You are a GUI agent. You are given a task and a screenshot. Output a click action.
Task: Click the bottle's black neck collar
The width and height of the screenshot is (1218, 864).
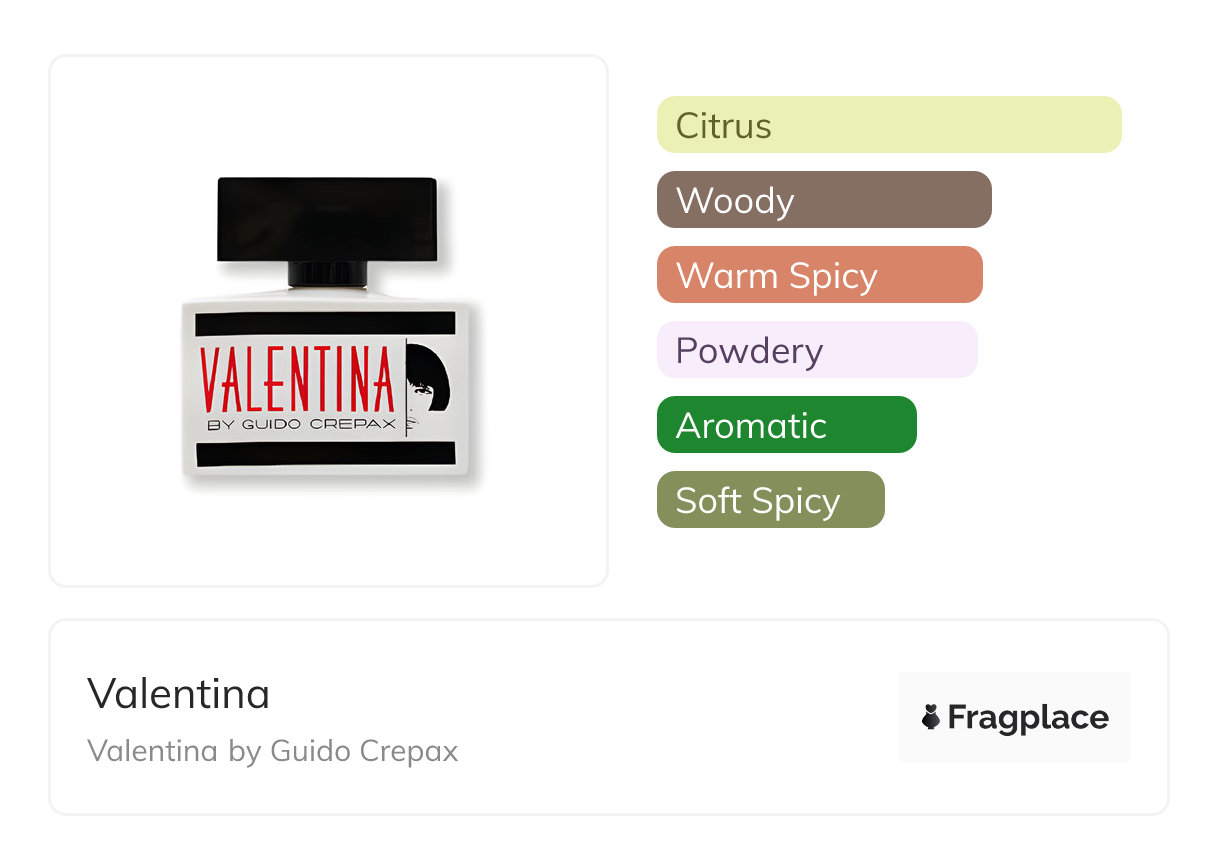point(328,273)
